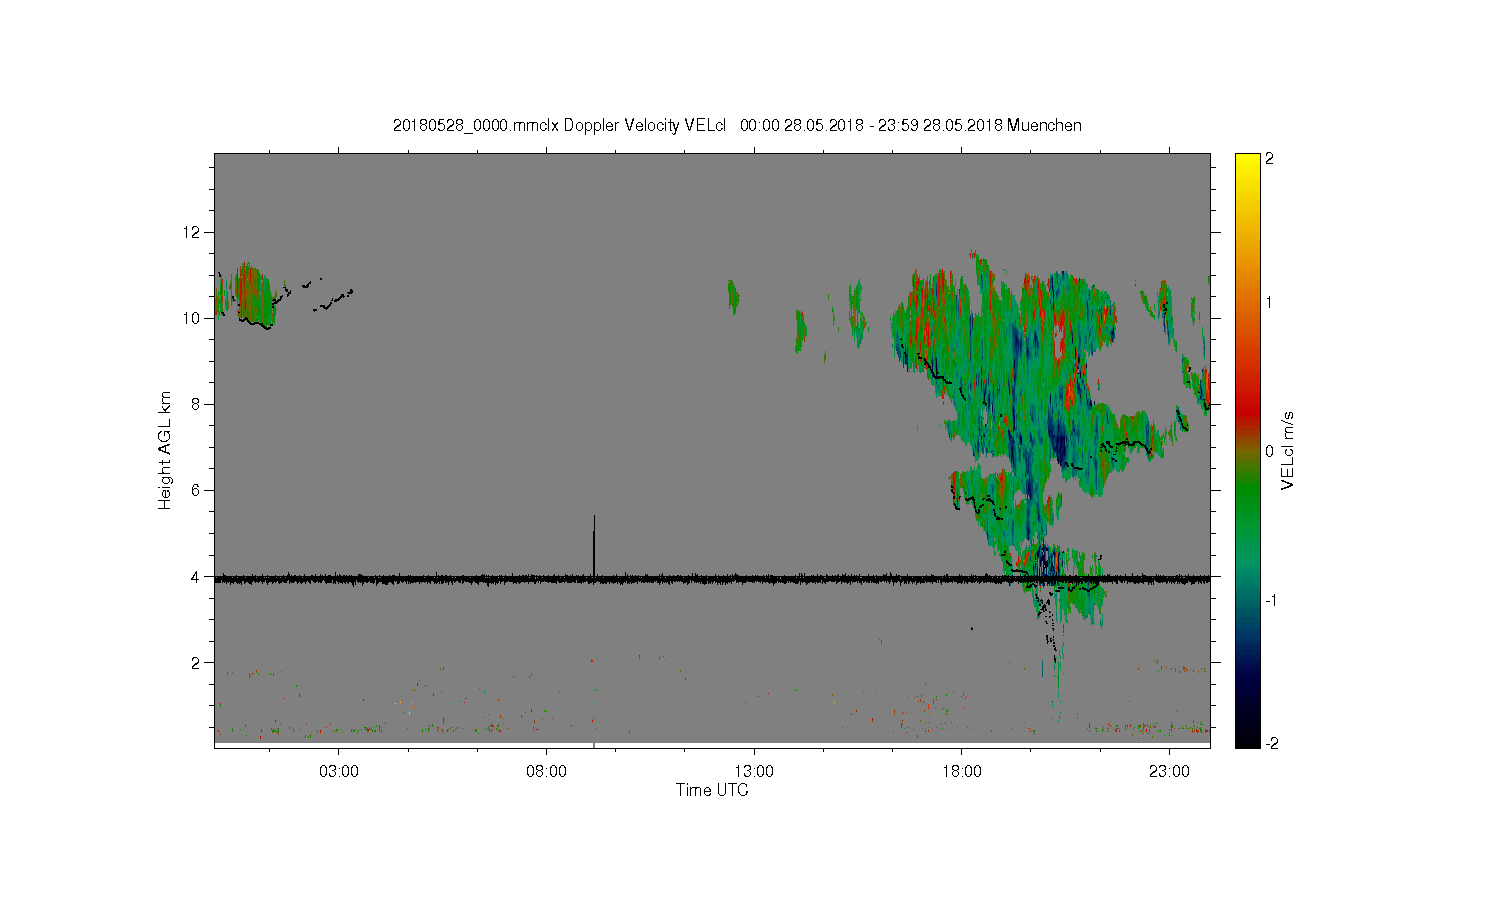Click the "Muenchen" station name in the title
Viewport: 1500px width, 900px height.
click(1044, 125)
